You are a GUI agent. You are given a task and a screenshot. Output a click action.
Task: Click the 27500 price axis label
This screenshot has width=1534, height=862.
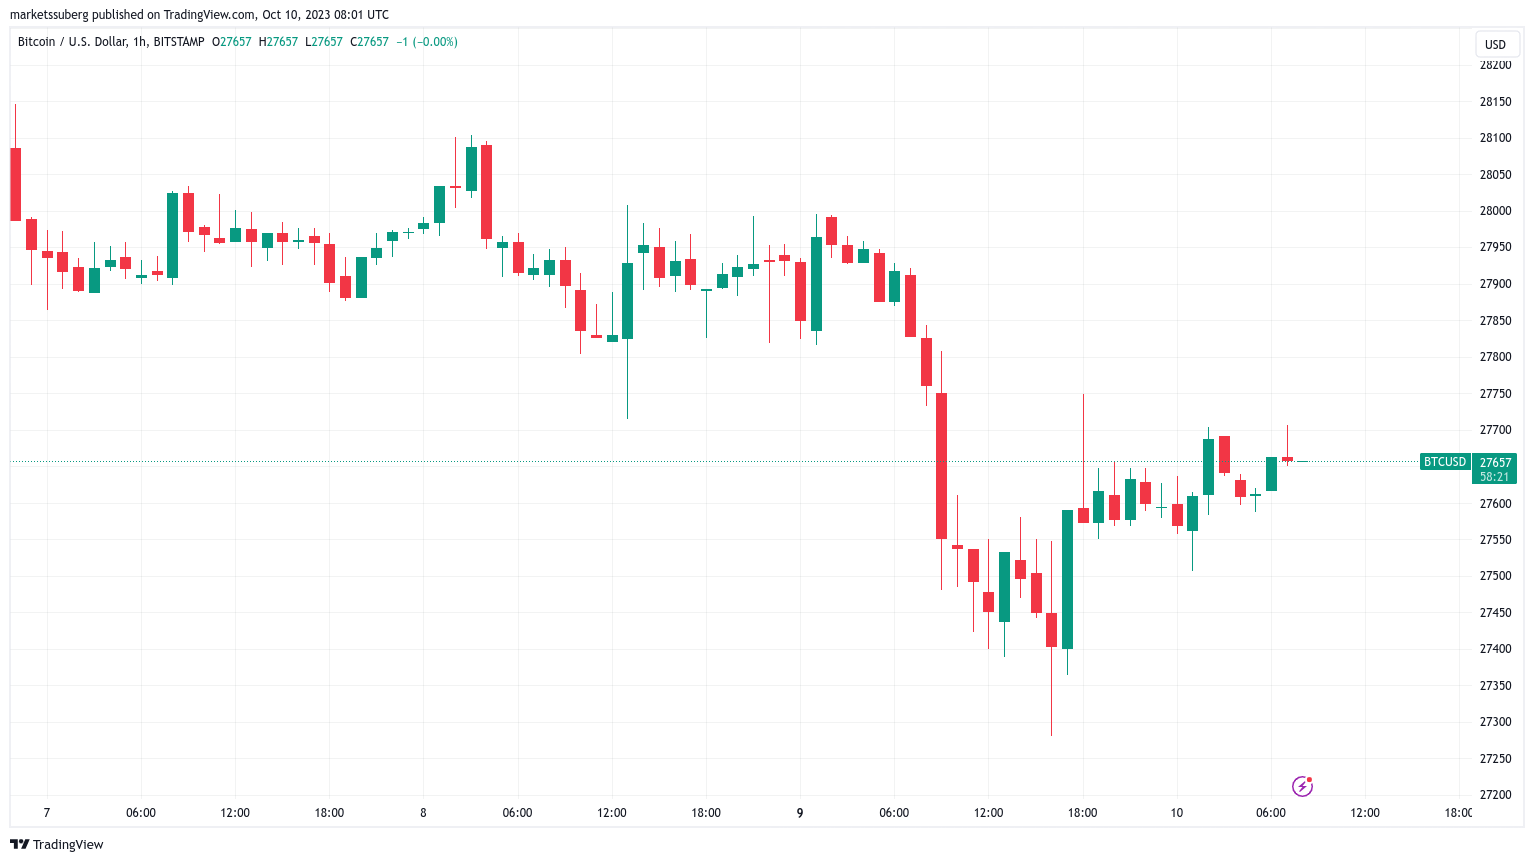pyautogui.click(x=1495, y=576)
